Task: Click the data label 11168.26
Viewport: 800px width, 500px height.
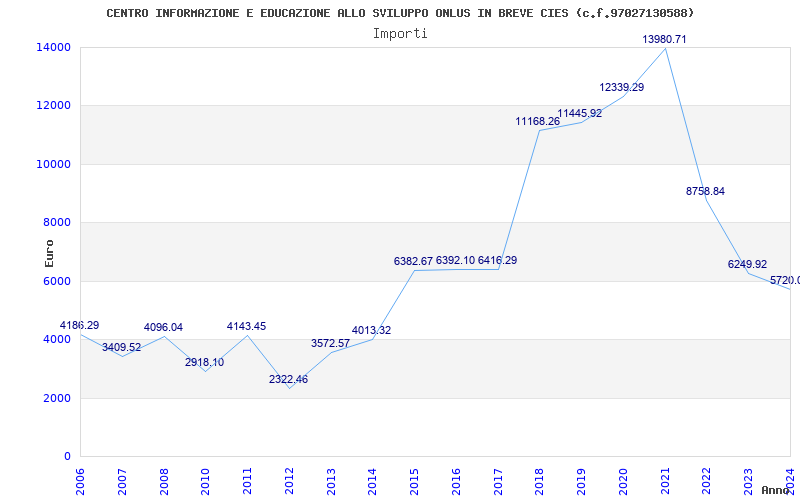Action: coord(538,121)
